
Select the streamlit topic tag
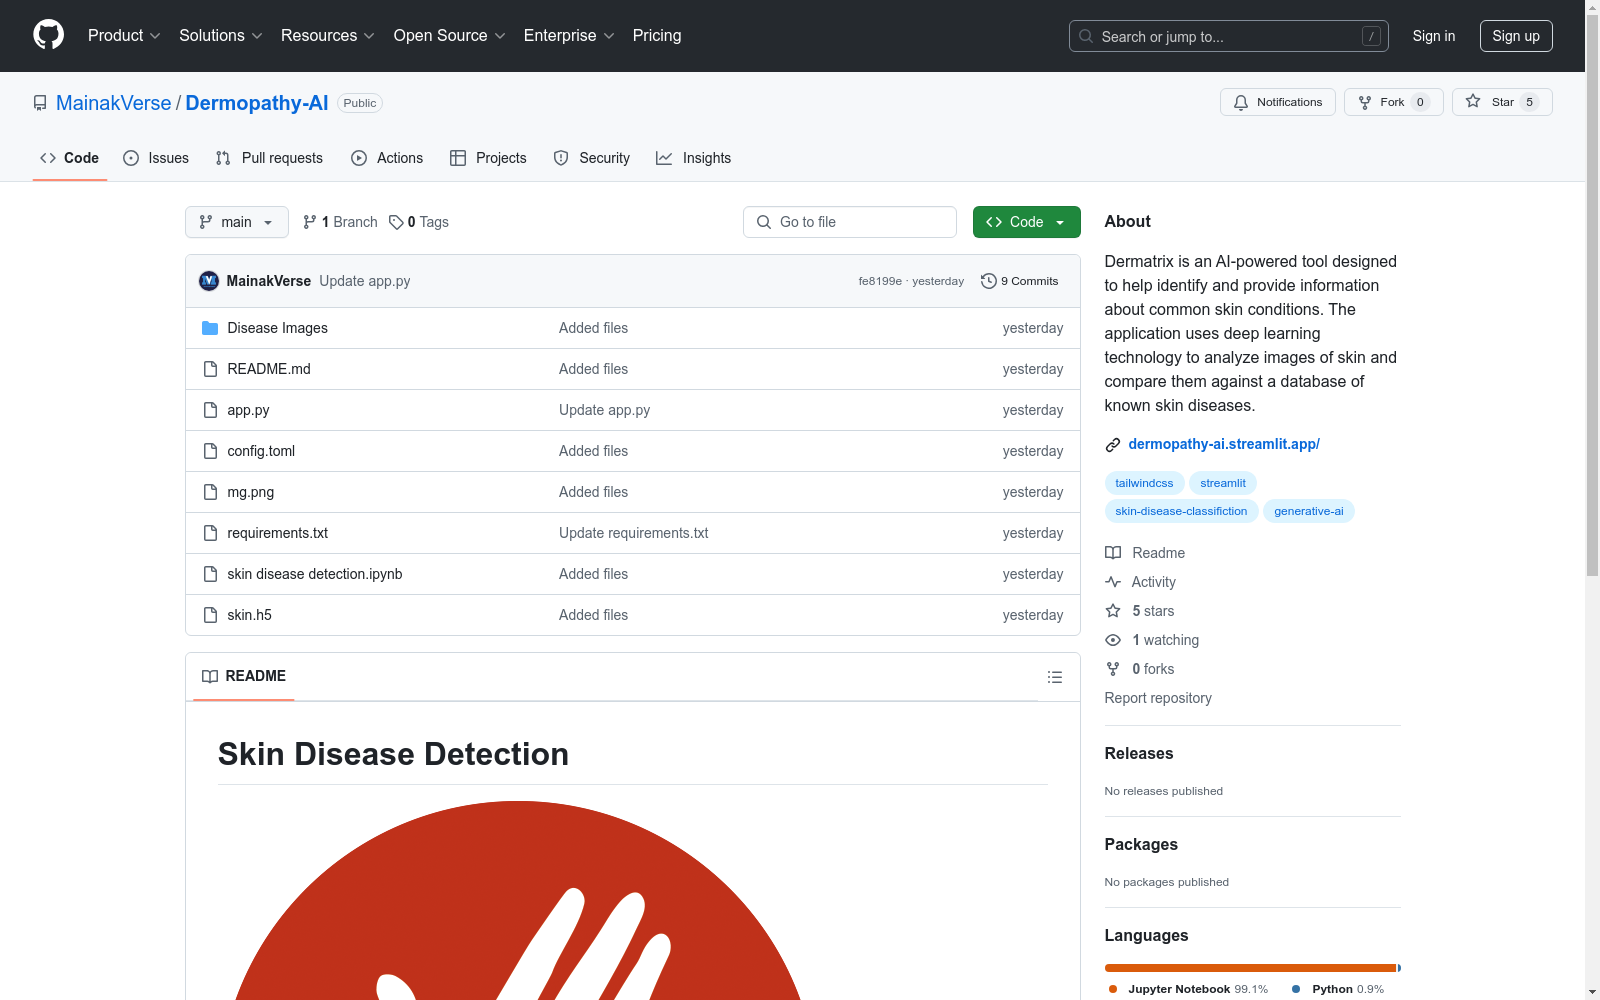point(1223,483)
